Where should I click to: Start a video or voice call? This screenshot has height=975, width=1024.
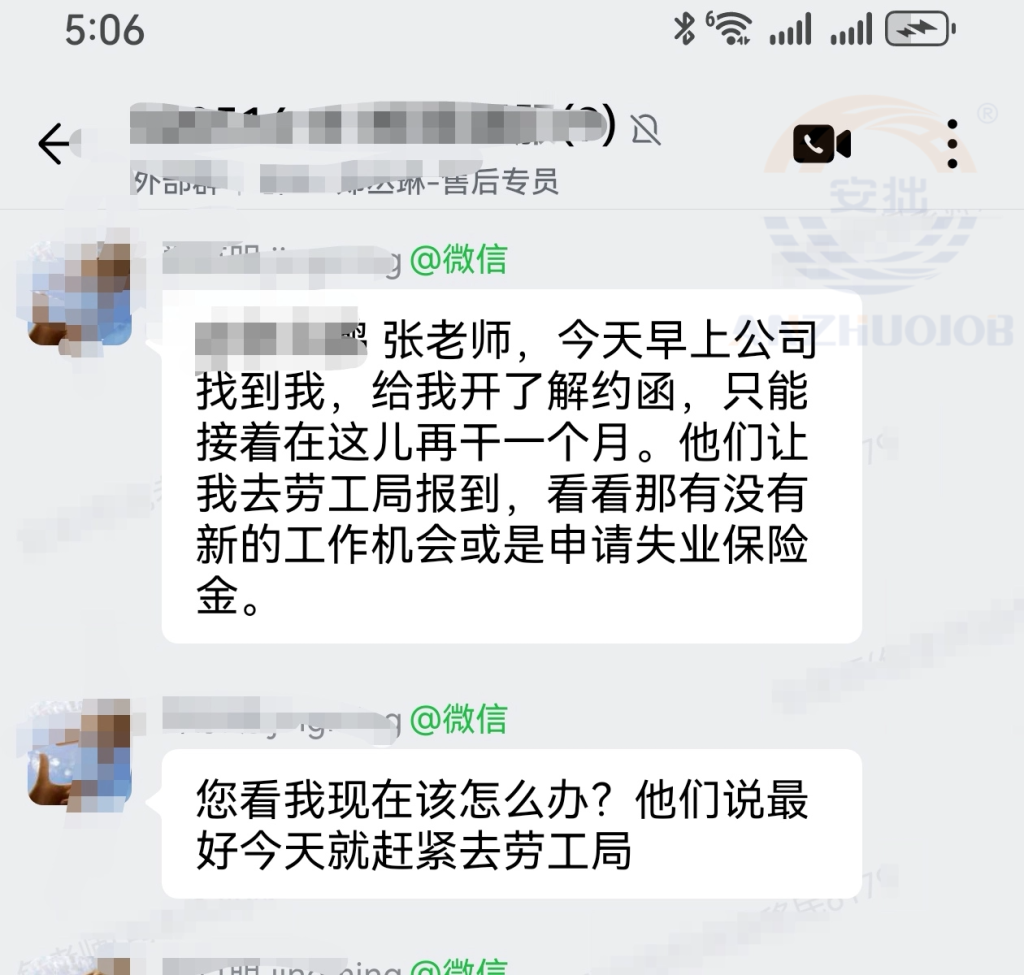click(x=822, y=143)
